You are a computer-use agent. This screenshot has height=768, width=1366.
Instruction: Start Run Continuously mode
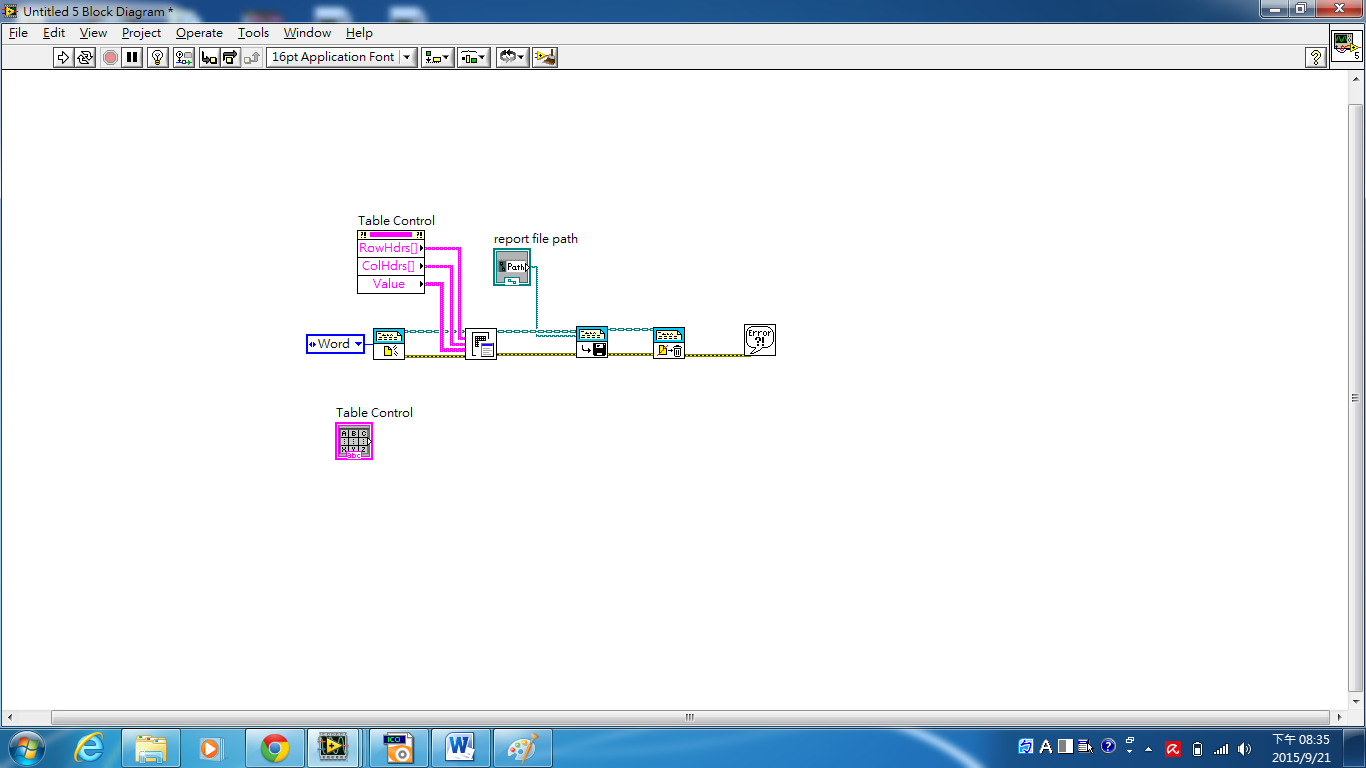pos(85,58)
